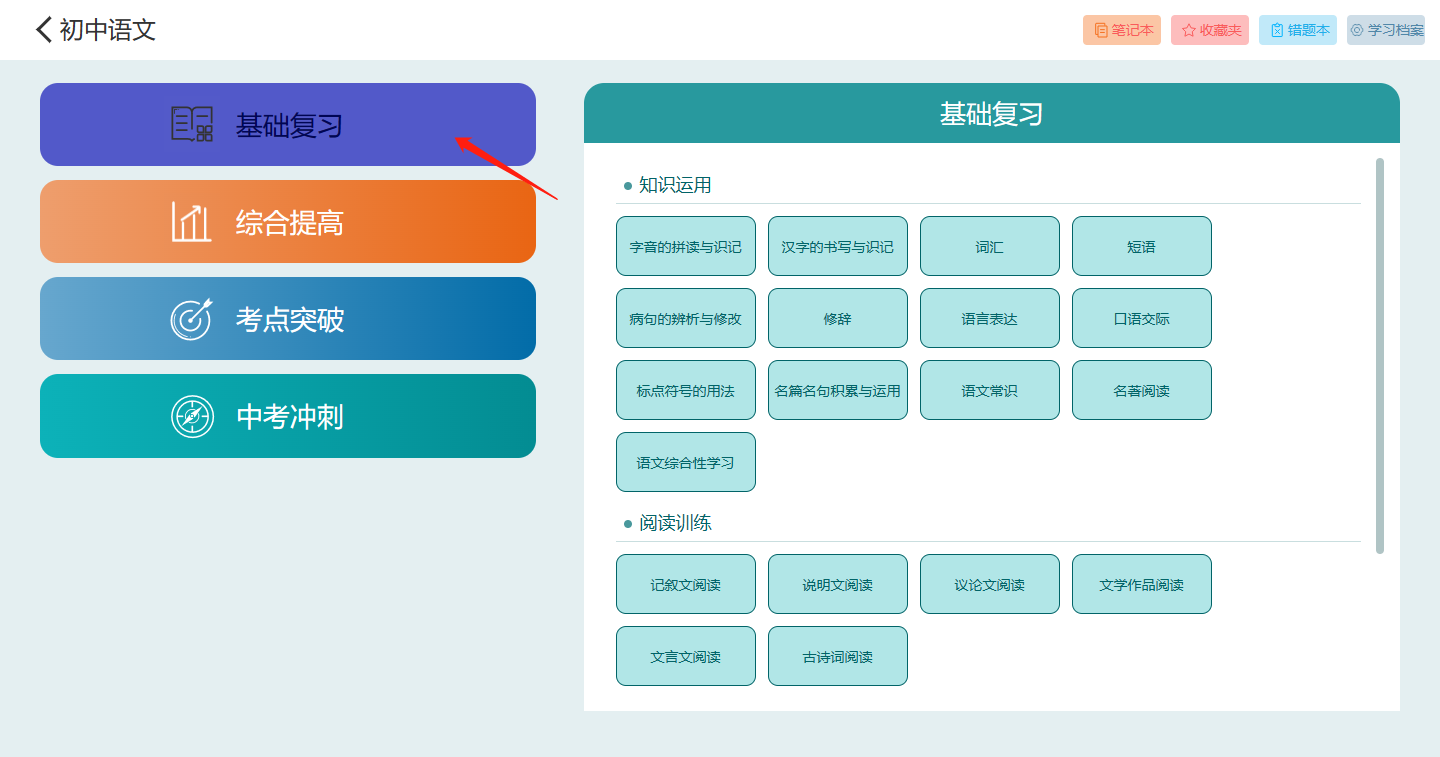
Task: Switch to the 中考冲刺 section
Action: [289, 416]
